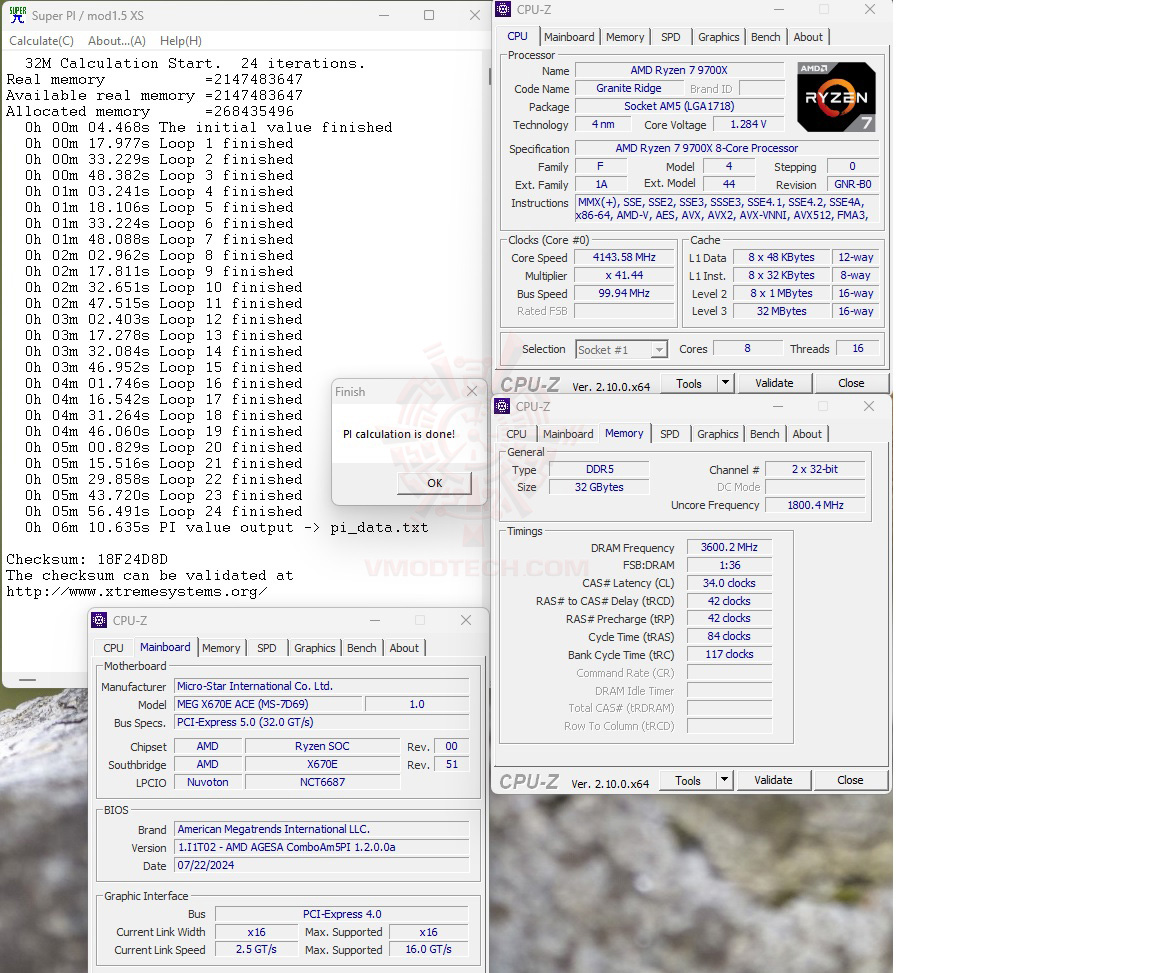This screenshot has height=973, width=1152.
Task: Click Tools button in top CPU-Z
Action: tap(688, 384)
